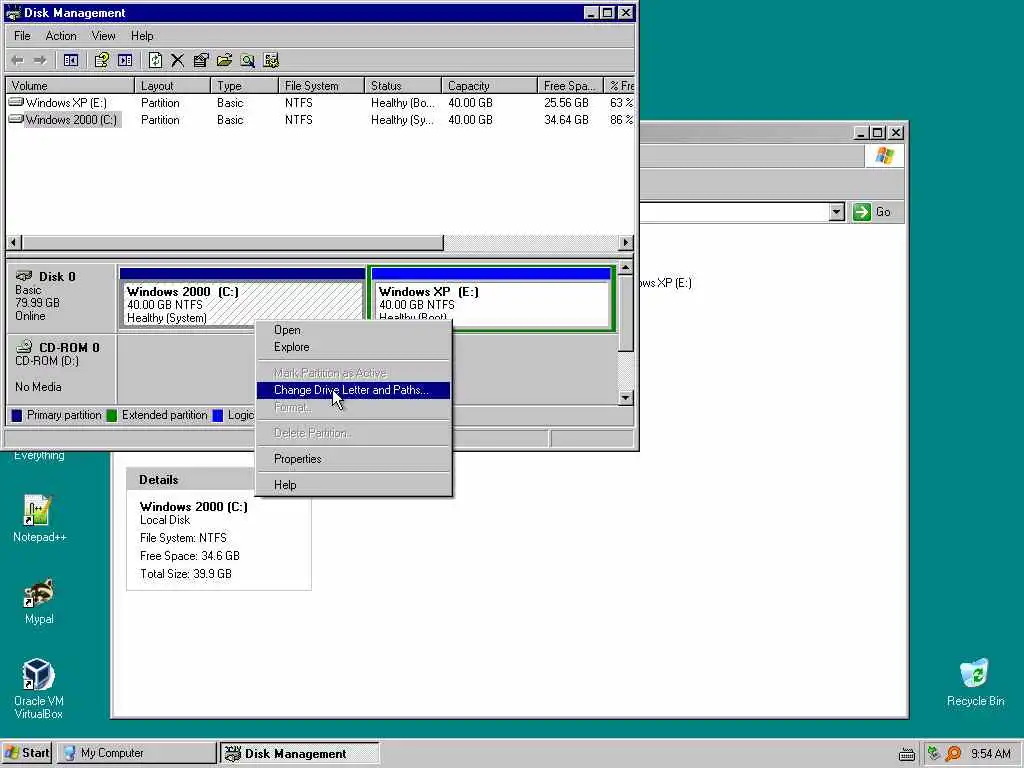Sort by the File System column header

[x=321, y=86]
